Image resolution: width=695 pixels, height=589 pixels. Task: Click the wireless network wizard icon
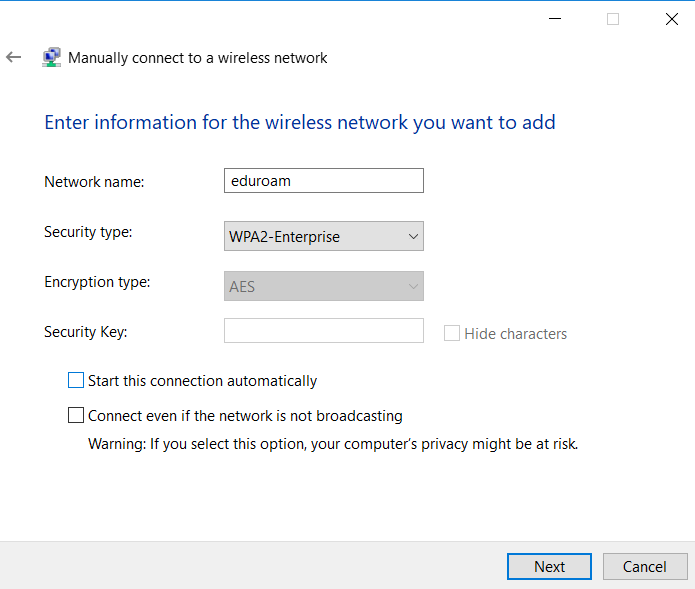[51, 58]
